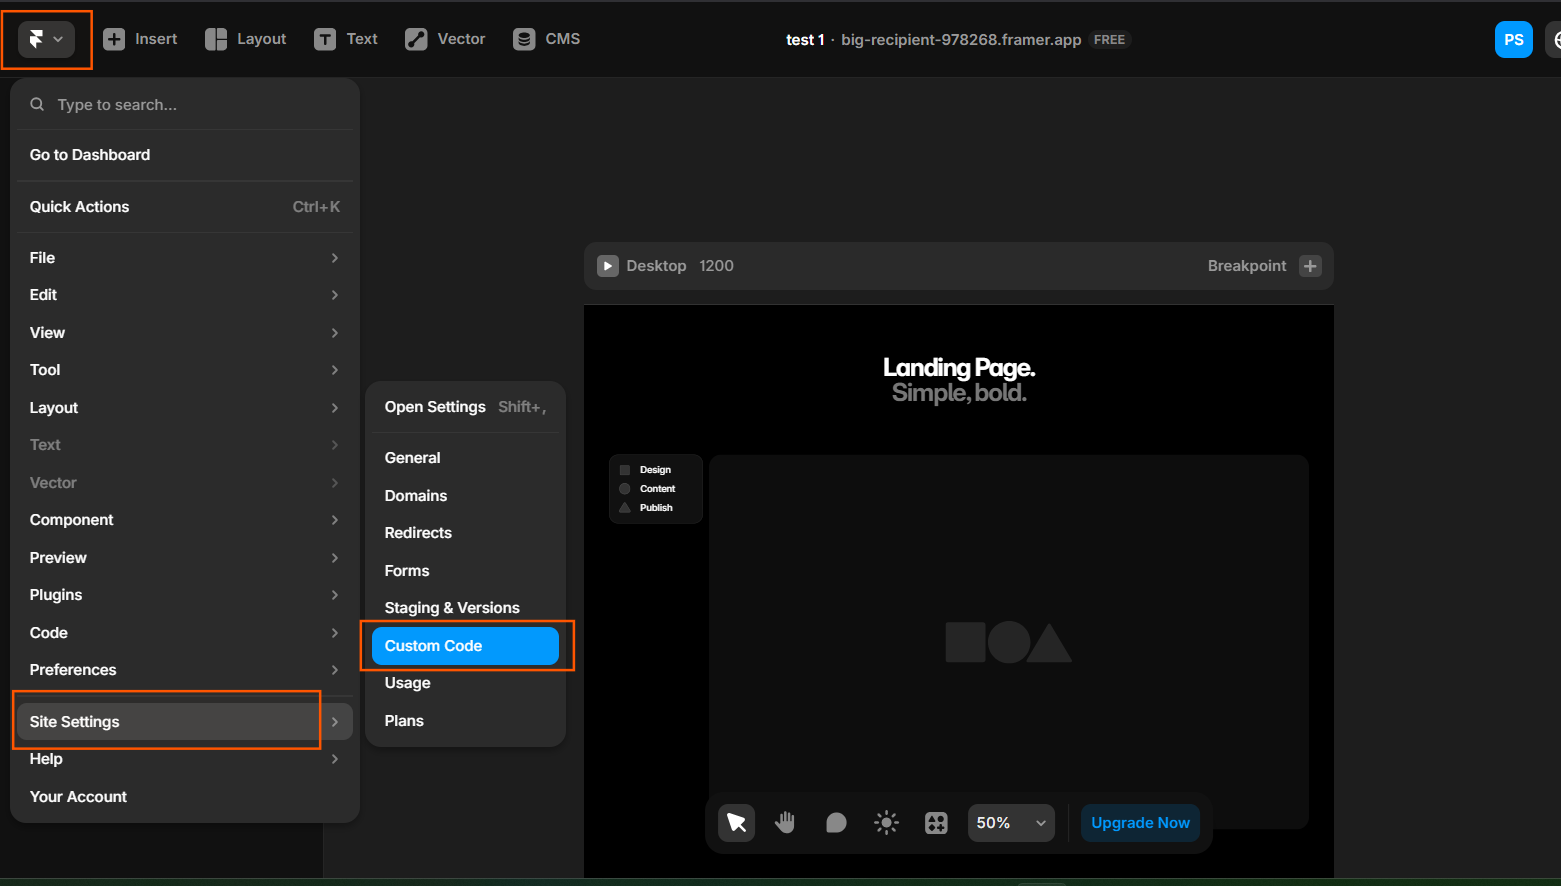Viewport: 1561px width, 886px height.
Task: Expand the Preferences submenu
Action: pos(184,670)
